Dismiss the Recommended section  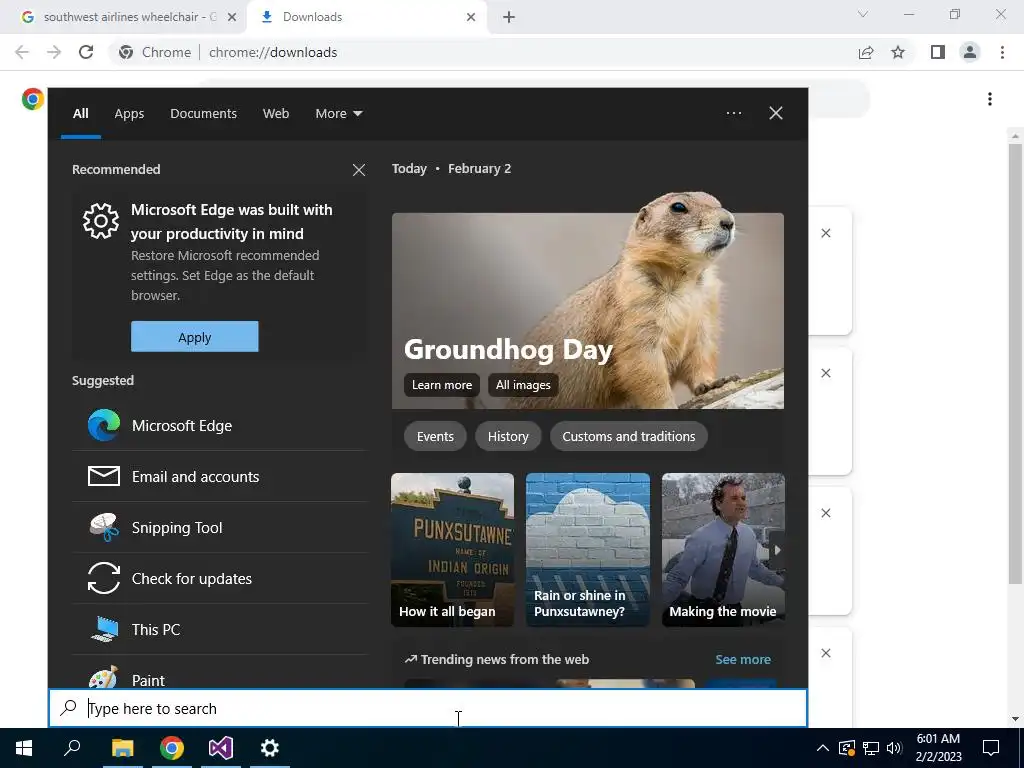(359, 170)
